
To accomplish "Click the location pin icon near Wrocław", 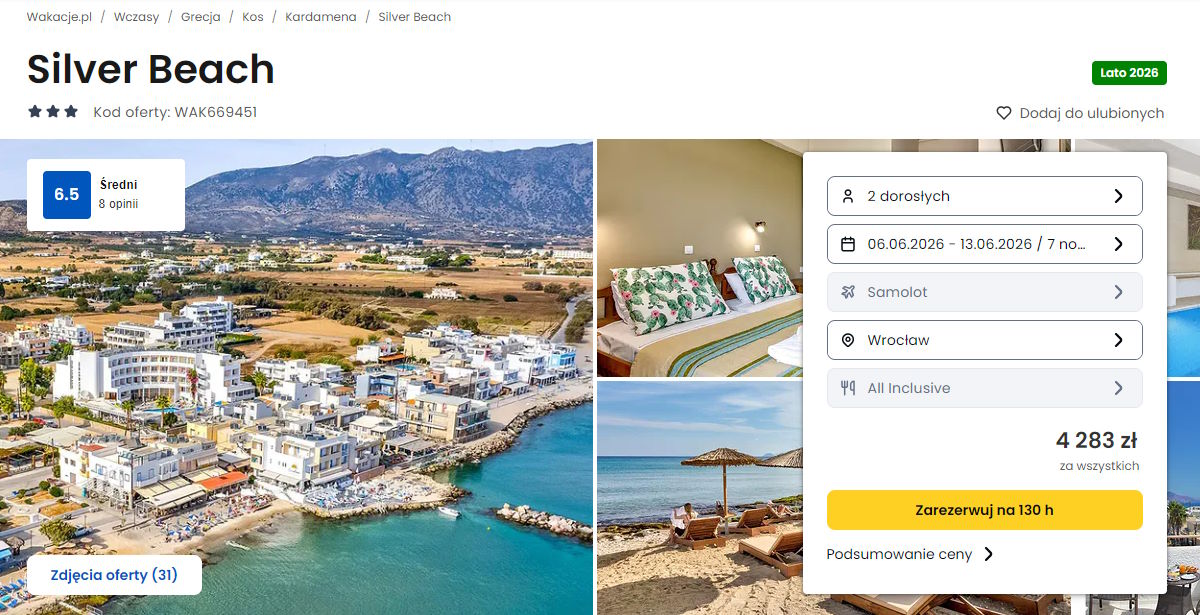I will [x=848, y=340].
